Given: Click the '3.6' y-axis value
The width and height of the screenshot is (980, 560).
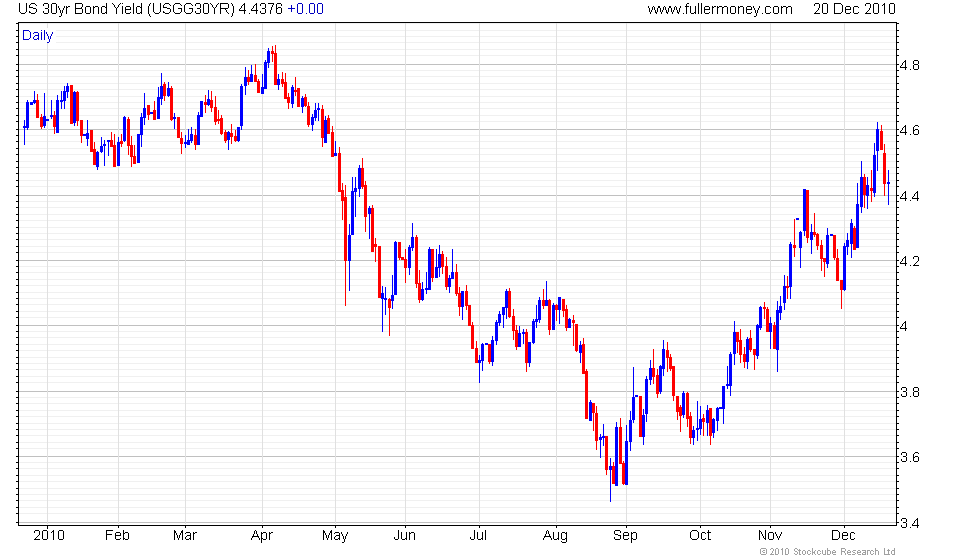Looking at the screenshot, I should (x=909, y=457).
